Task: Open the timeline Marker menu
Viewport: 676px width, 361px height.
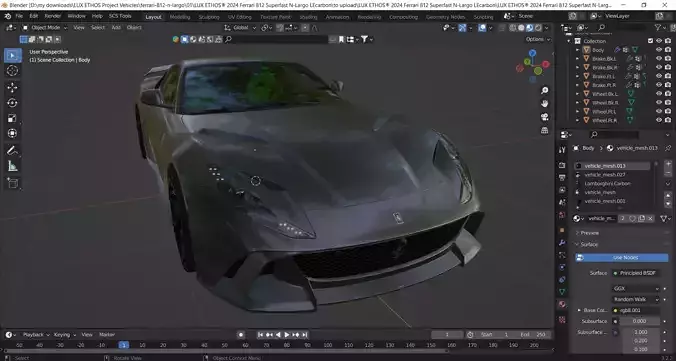Action: [107, 335]
